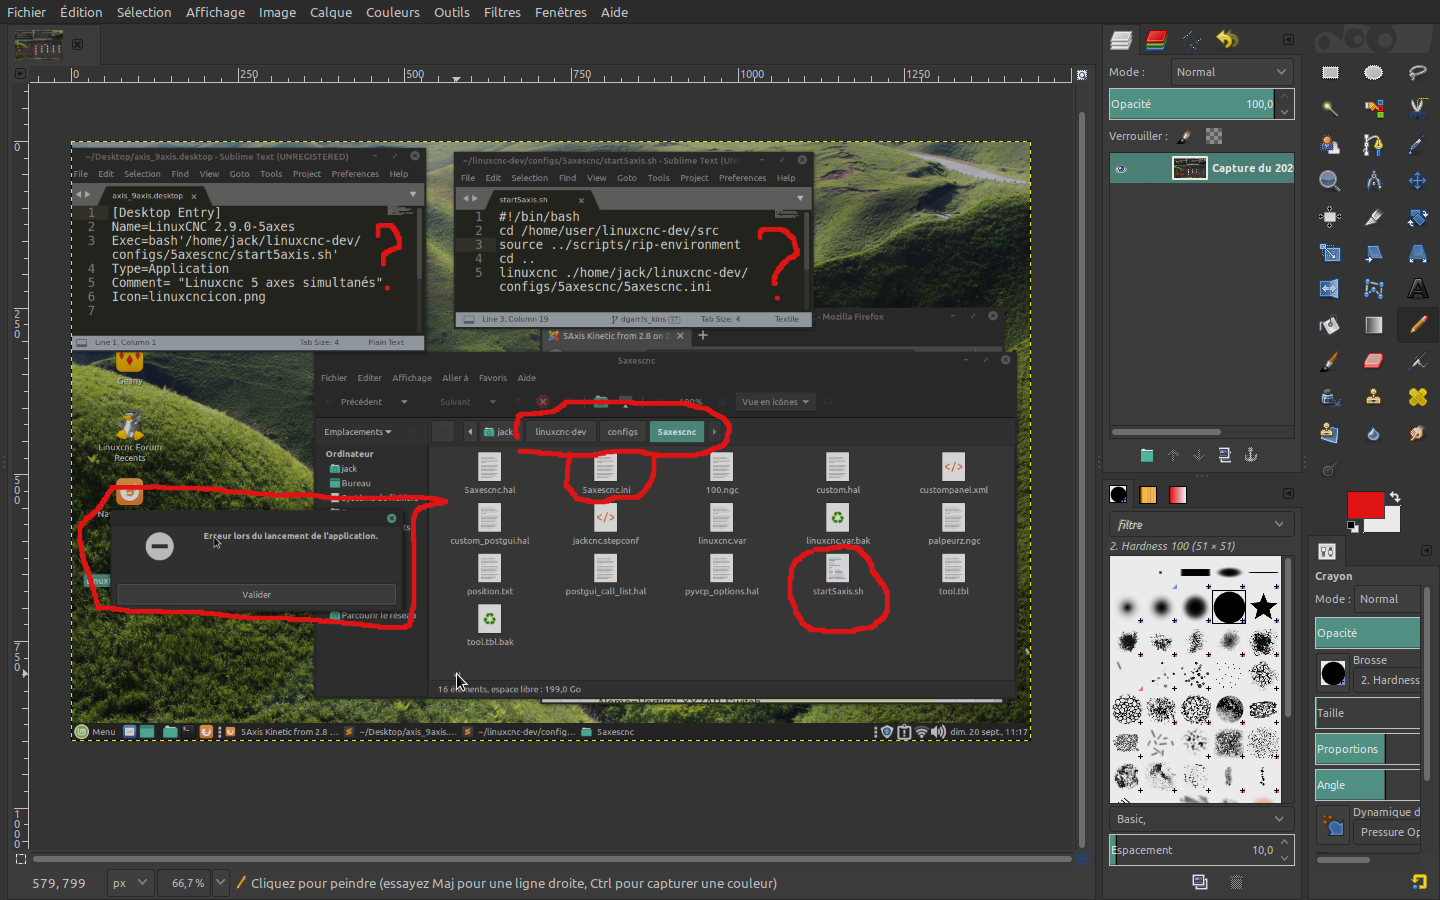
Task: Select the Text tool
Action: pyautogui.click(x=1418, y=289)
